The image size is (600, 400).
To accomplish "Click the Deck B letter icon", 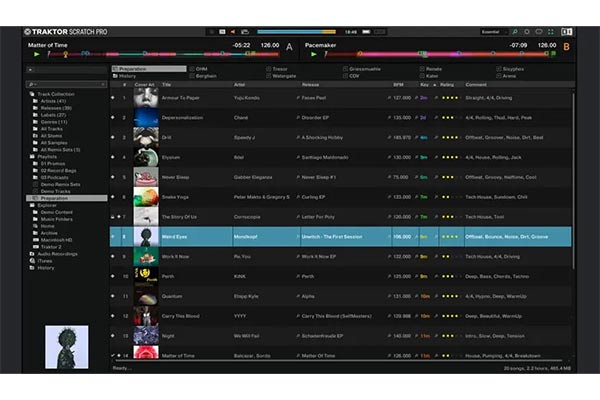I will (x=566, y=46).
